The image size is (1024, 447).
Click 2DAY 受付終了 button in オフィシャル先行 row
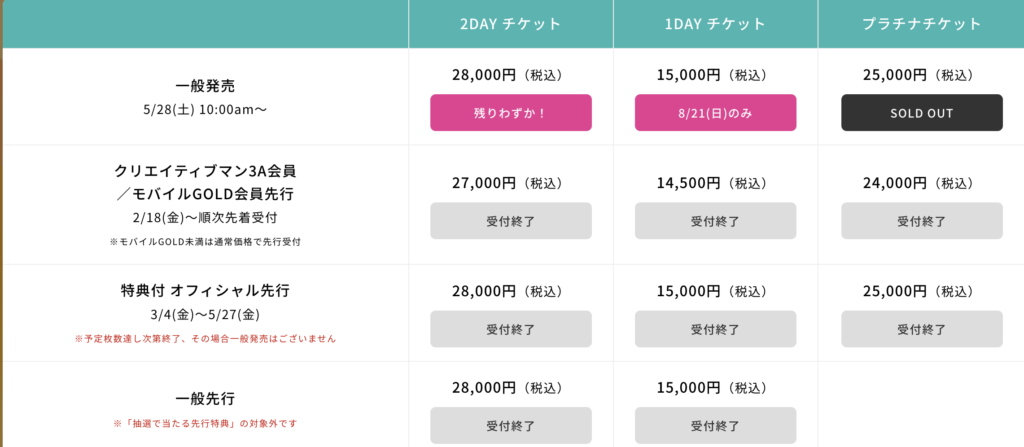click(511, 329)
